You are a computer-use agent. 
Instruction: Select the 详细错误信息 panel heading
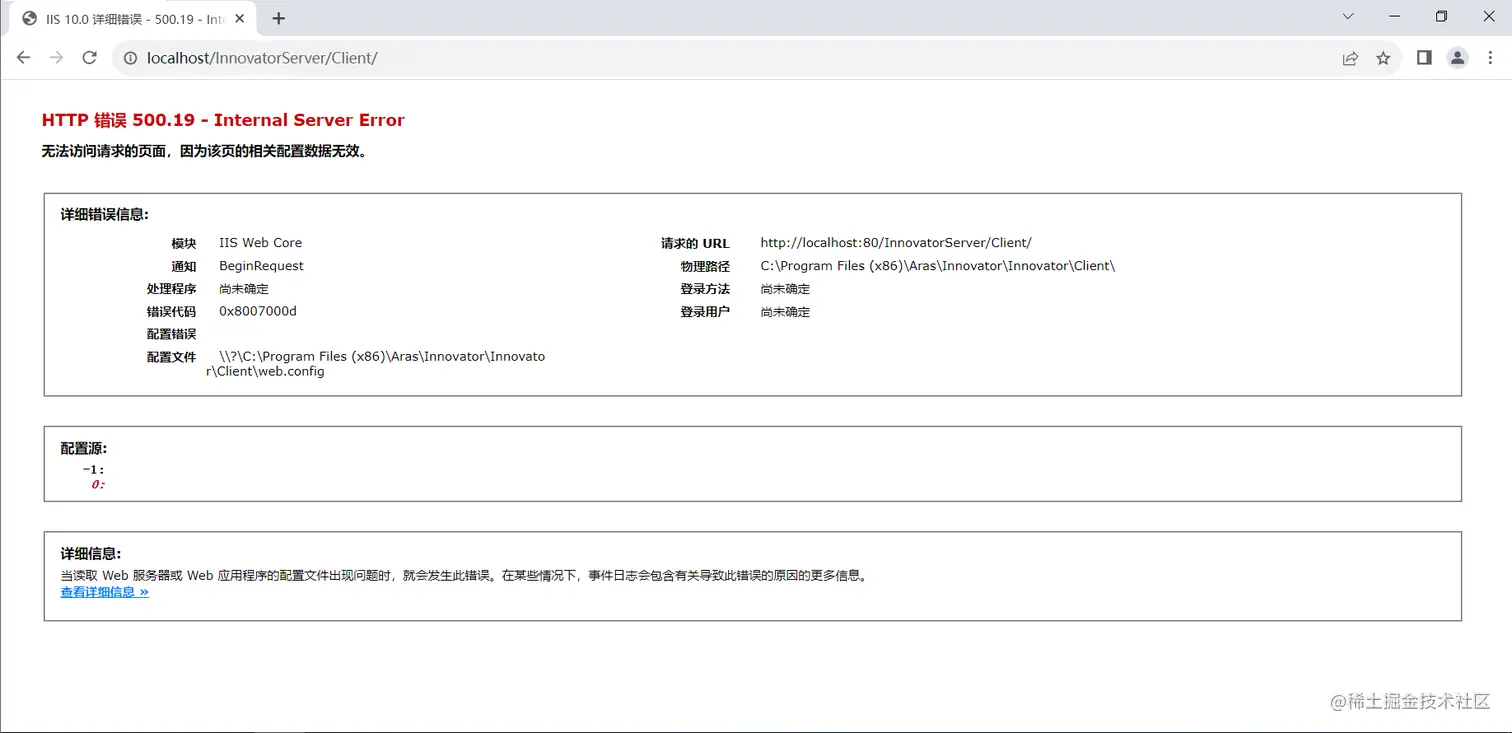point(105,214)
